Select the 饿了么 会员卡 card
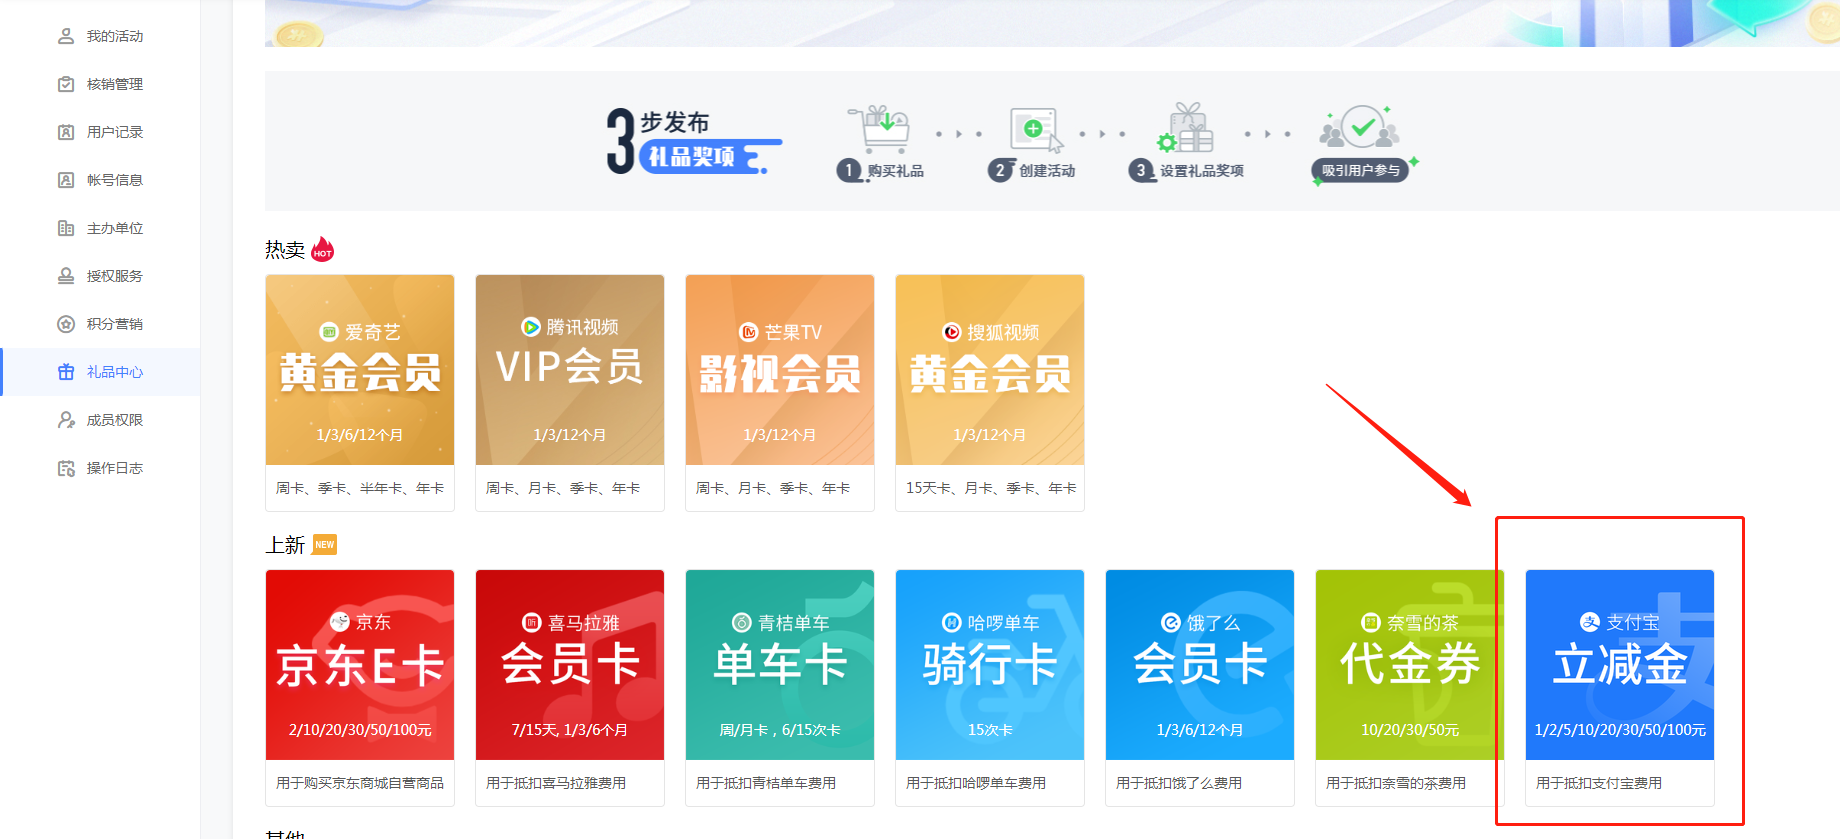This screenshot has width=1840, height=839. point(1200,688)
